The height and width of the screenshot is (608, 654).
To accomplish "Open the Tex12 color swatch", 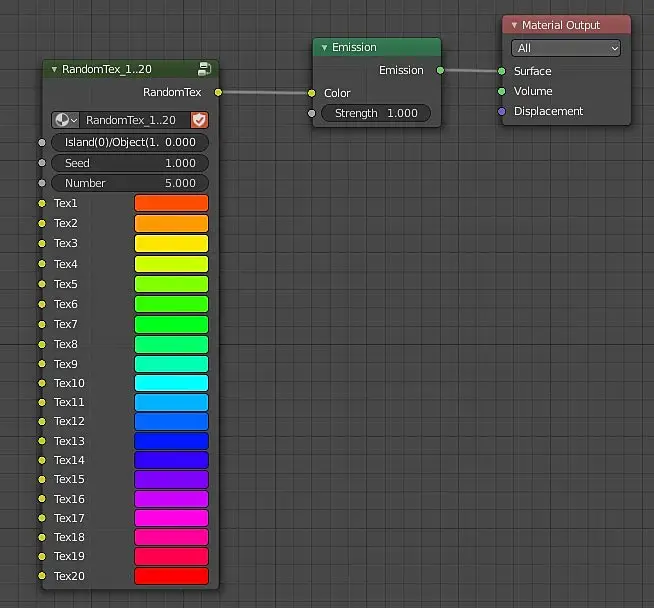I will [x=171, y=422].
